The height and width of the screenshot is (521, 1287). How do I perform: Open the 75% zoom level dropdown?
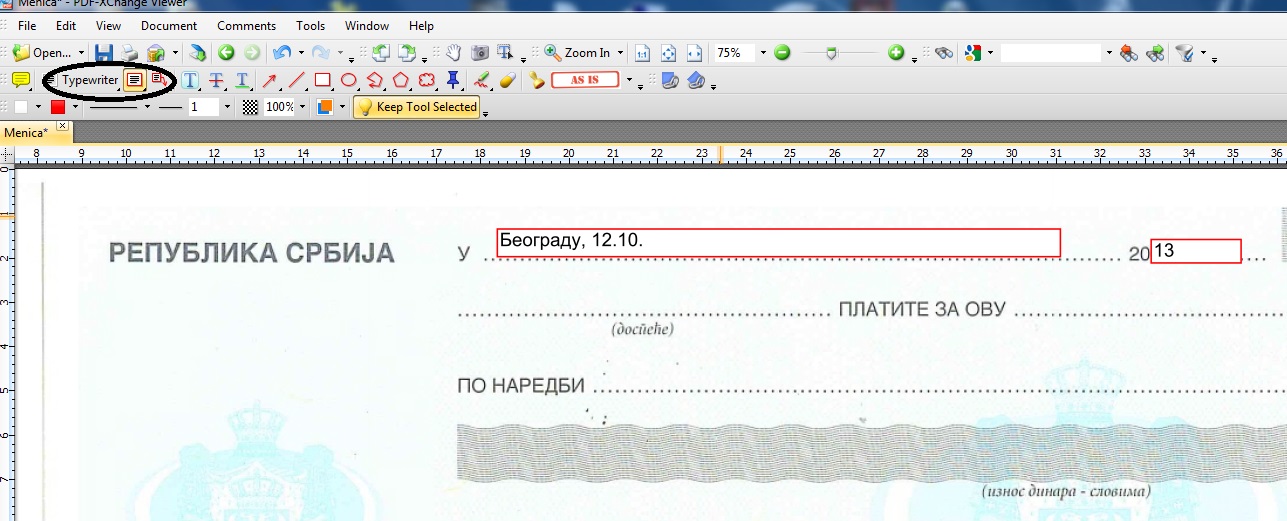coord(762,53)
